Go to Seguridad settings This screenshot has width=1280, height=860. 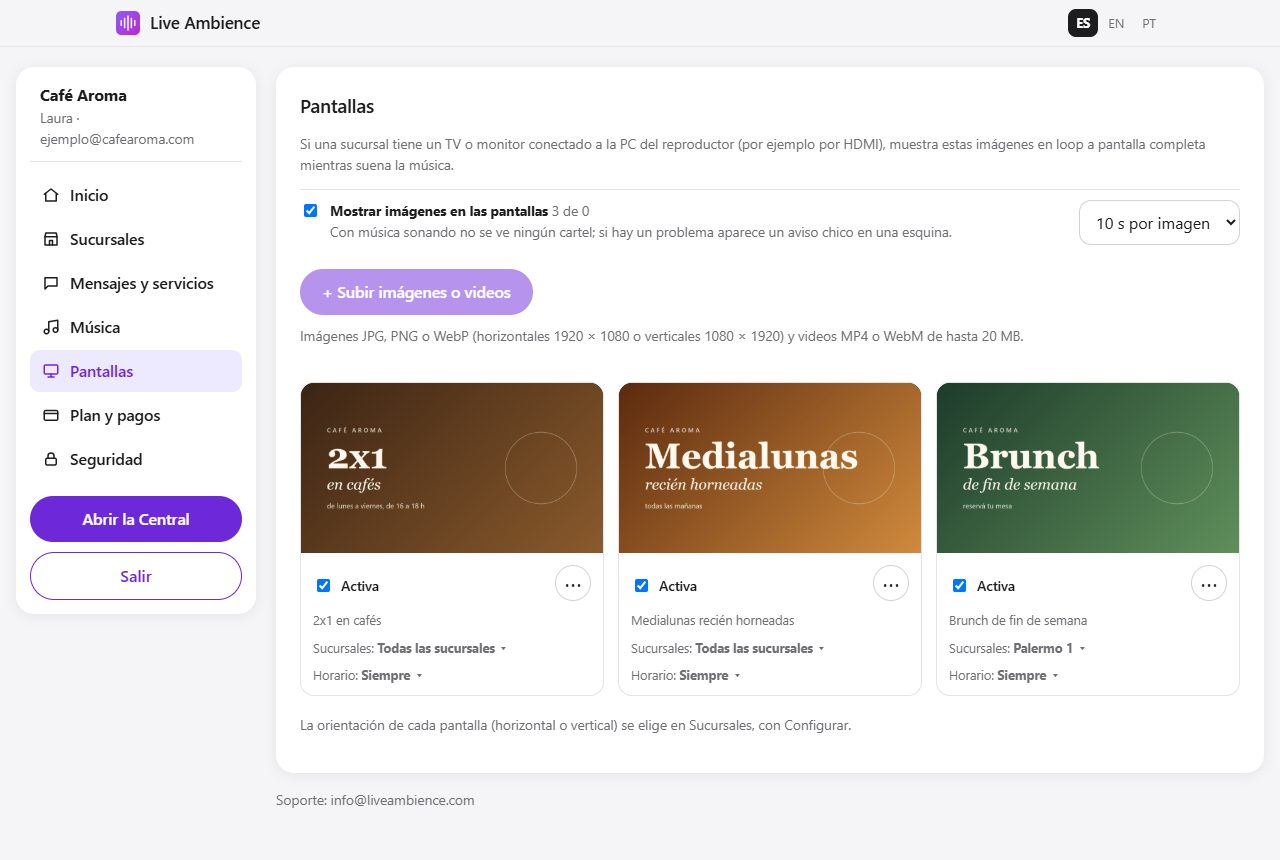[x=136, y=459]
